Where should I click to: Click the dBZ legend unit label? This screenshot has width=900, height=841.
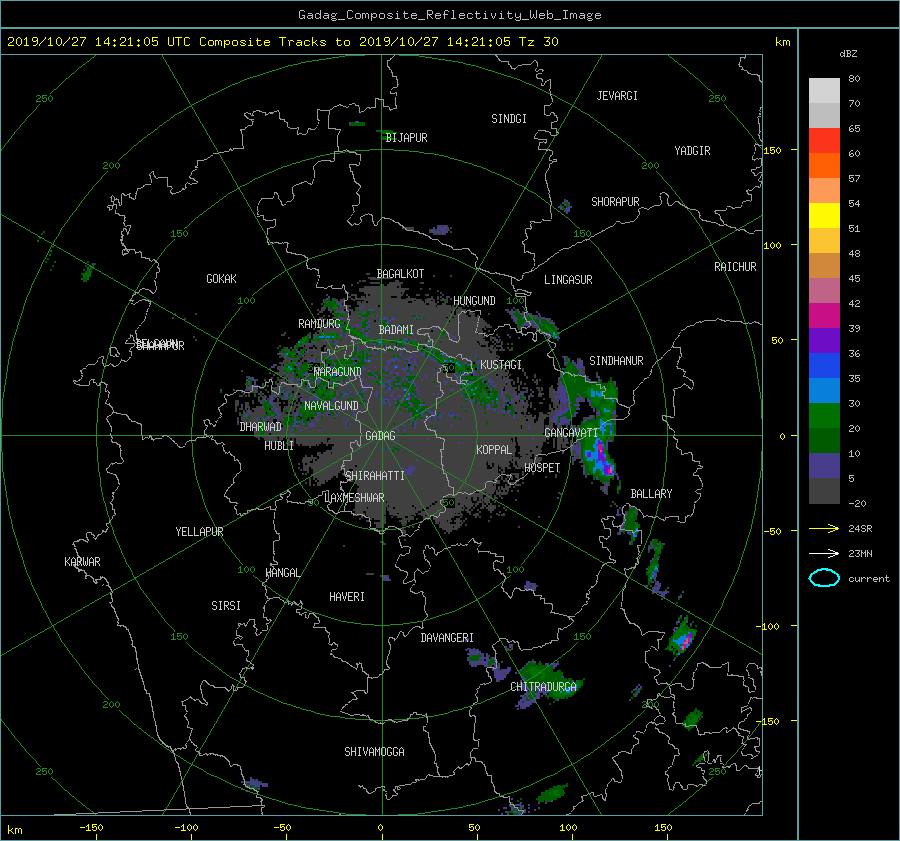pos(848,53)
